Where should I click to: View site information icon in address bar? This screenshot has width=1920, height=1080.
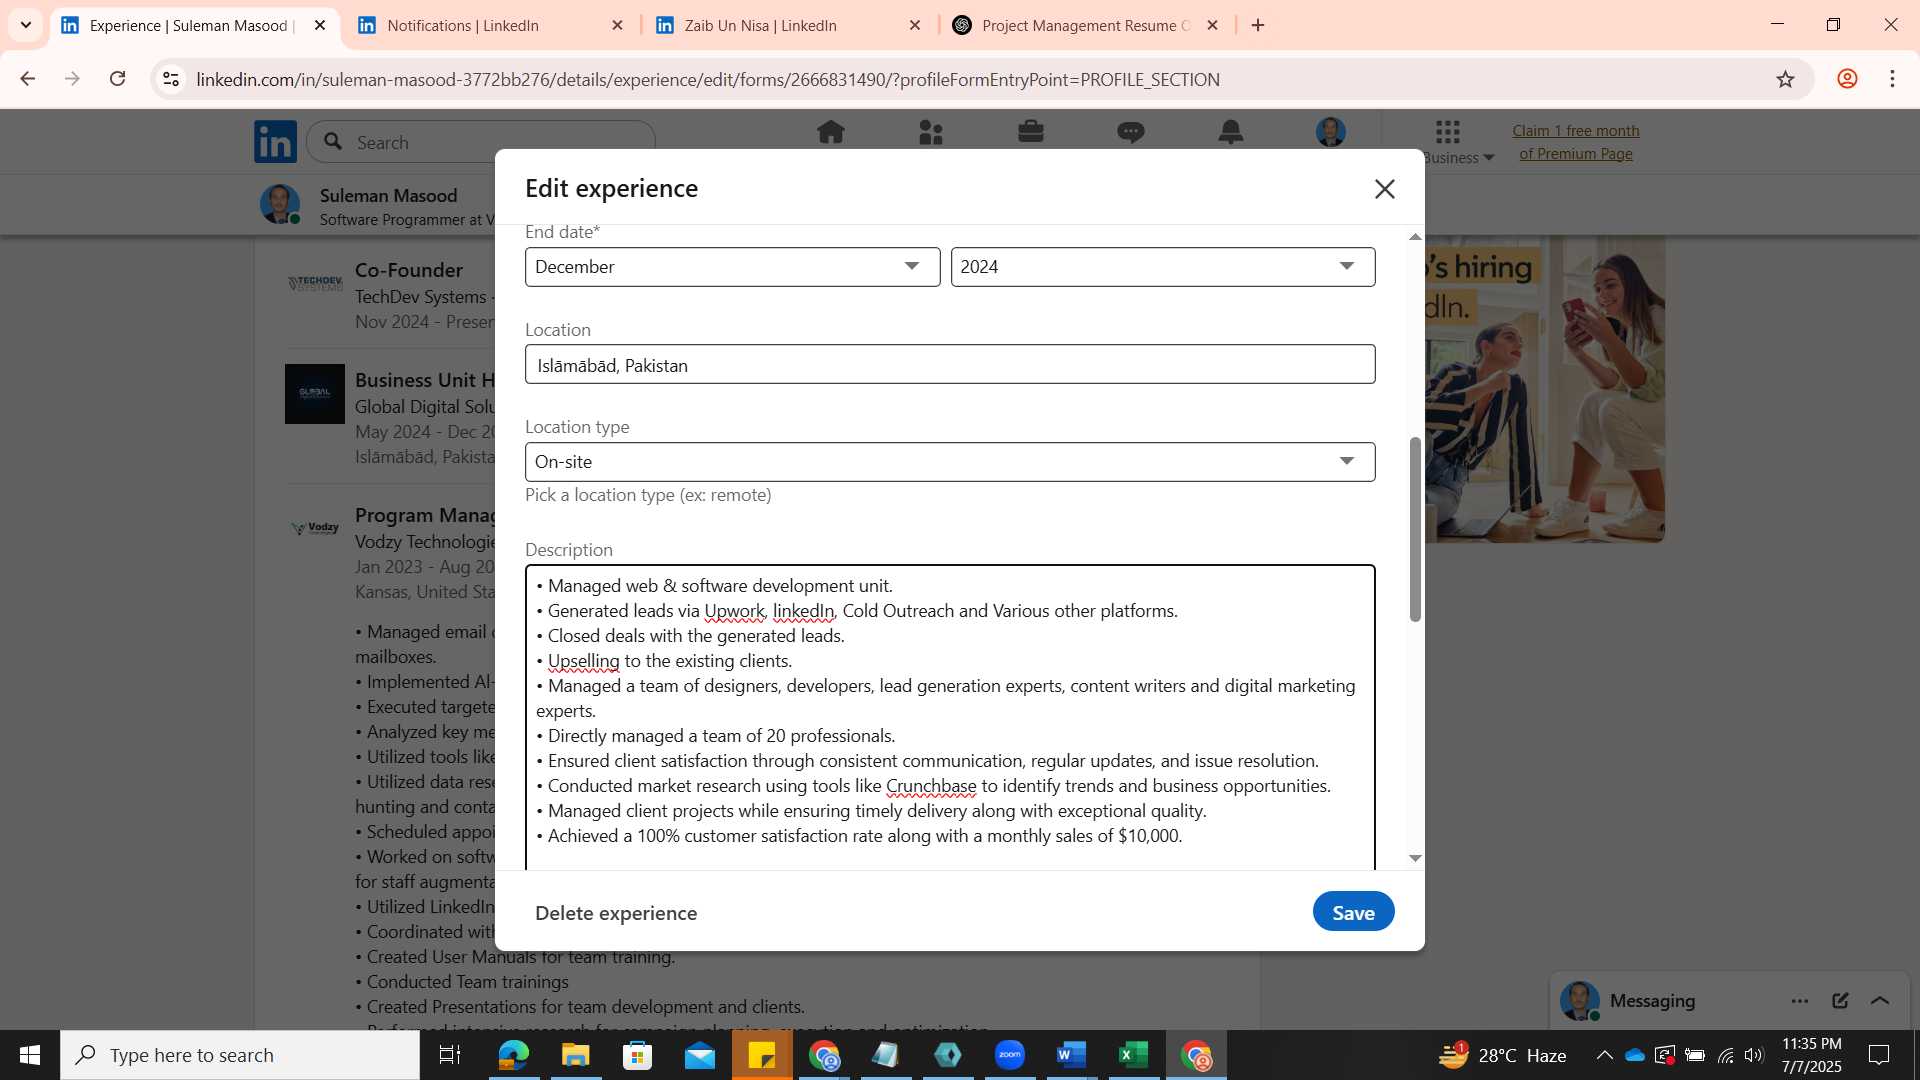[x=171, y=79]
